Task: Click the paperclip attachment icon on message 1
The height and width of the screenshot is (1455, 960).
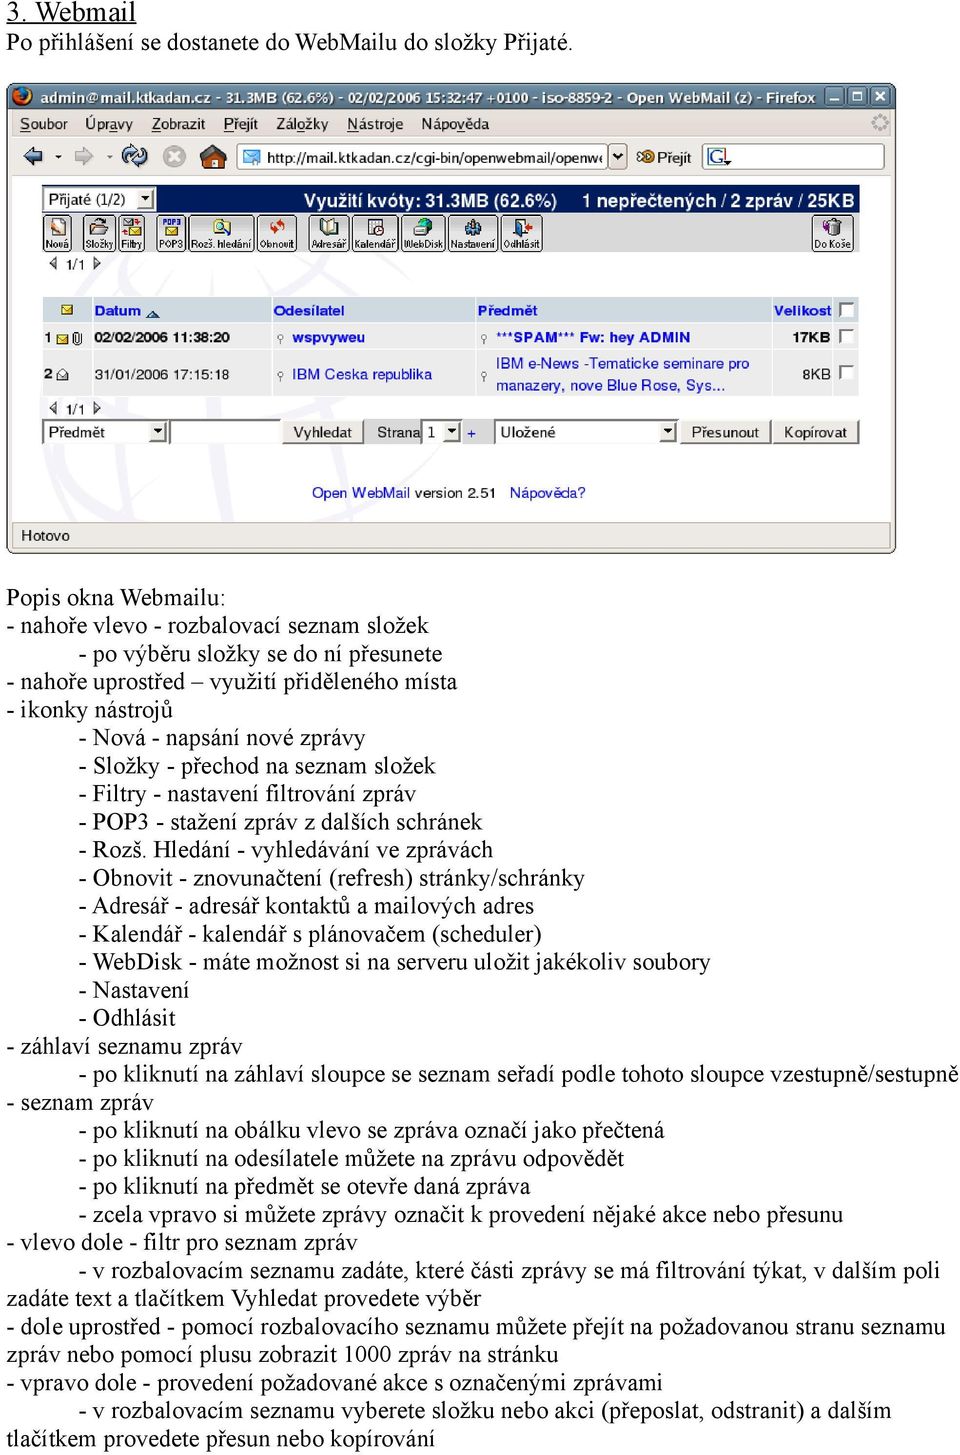Action: [x=77, y=338]
